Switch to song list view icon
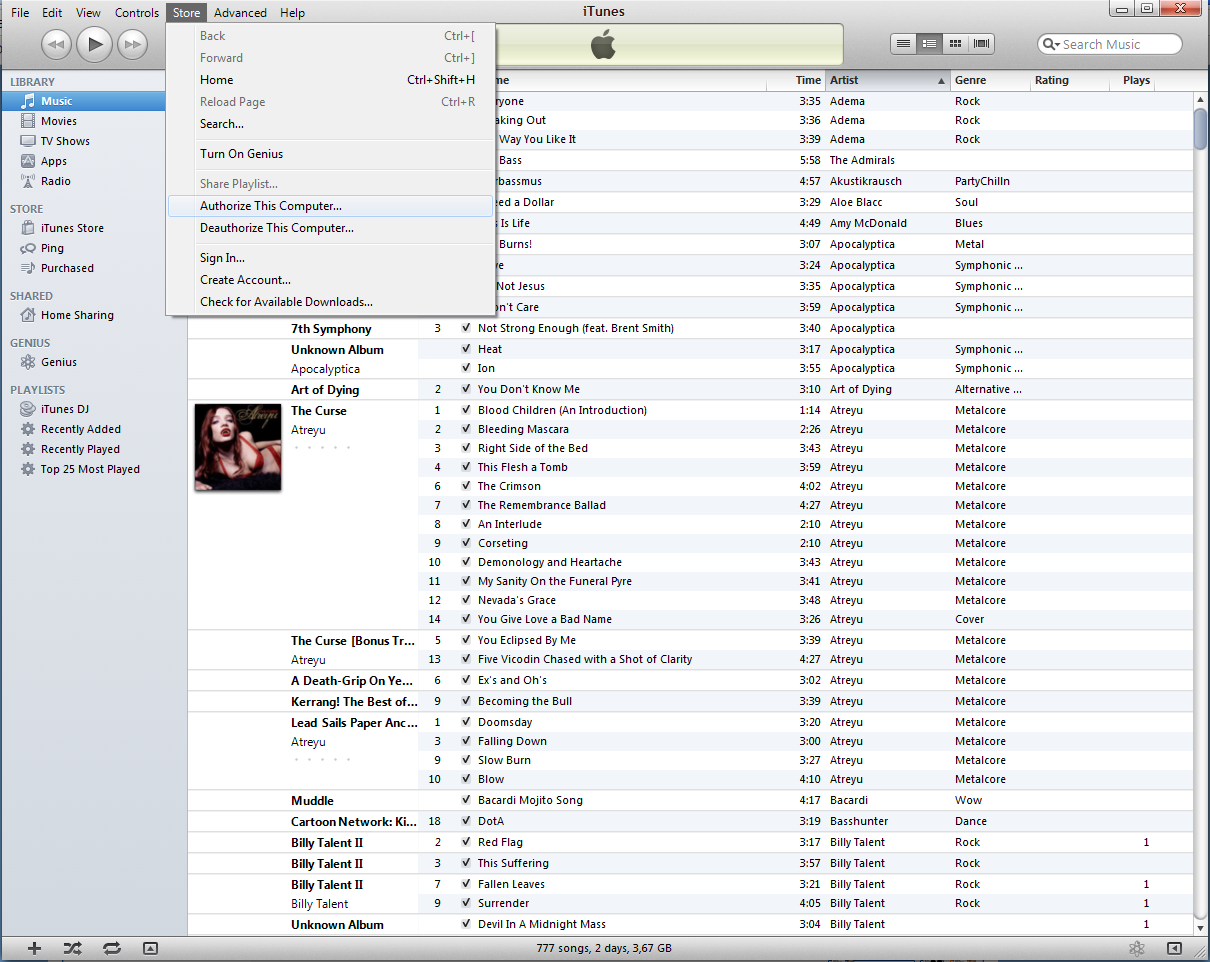1210x962 pixels. (x=904, y=44)
